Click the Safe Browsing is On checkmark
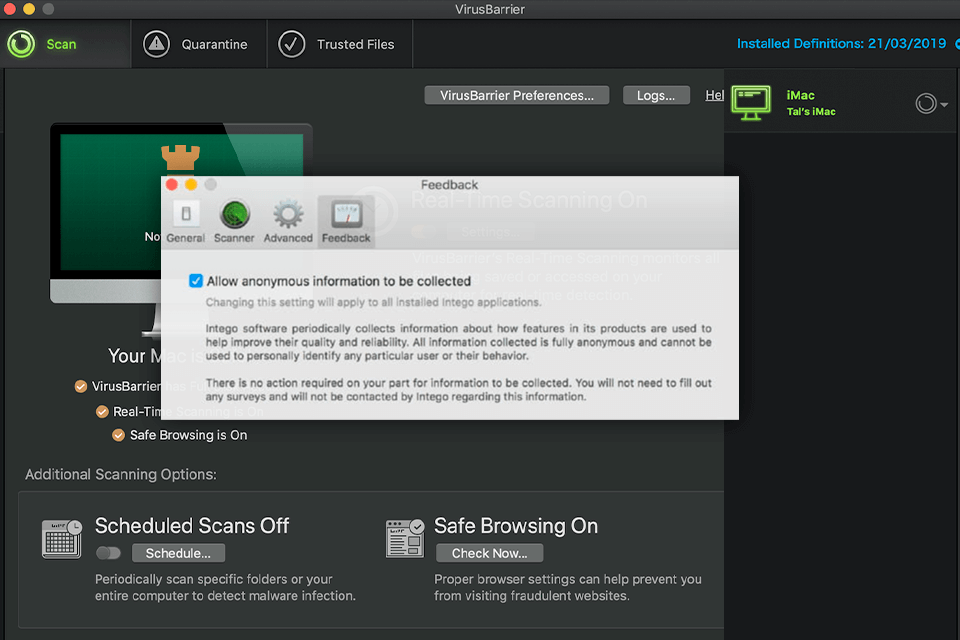 [x=119, y=435]
